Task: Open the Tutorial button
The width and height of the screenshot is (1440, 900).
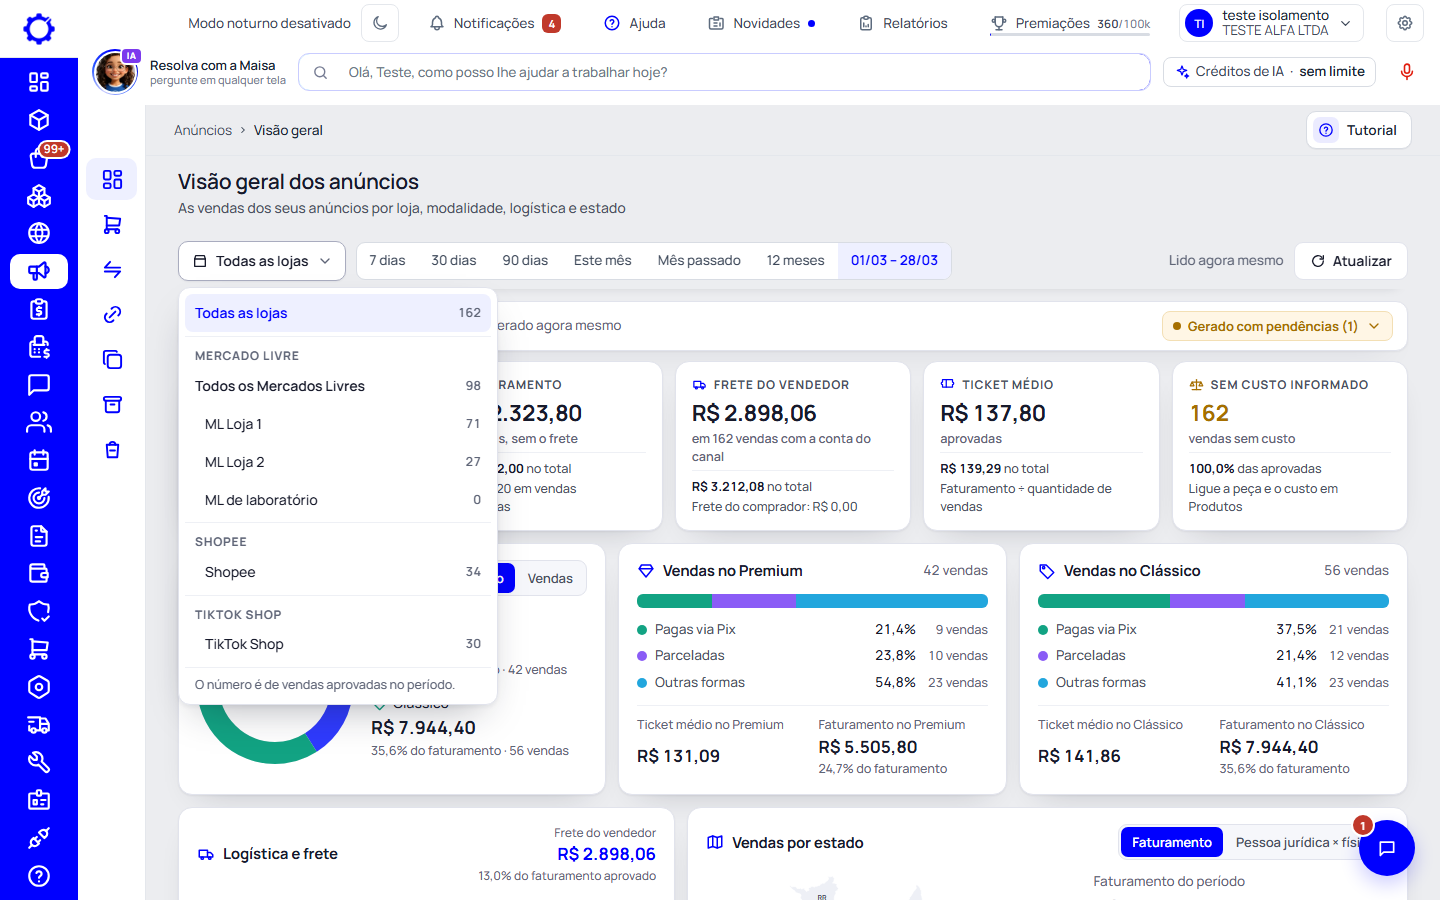Action: 1359,130
